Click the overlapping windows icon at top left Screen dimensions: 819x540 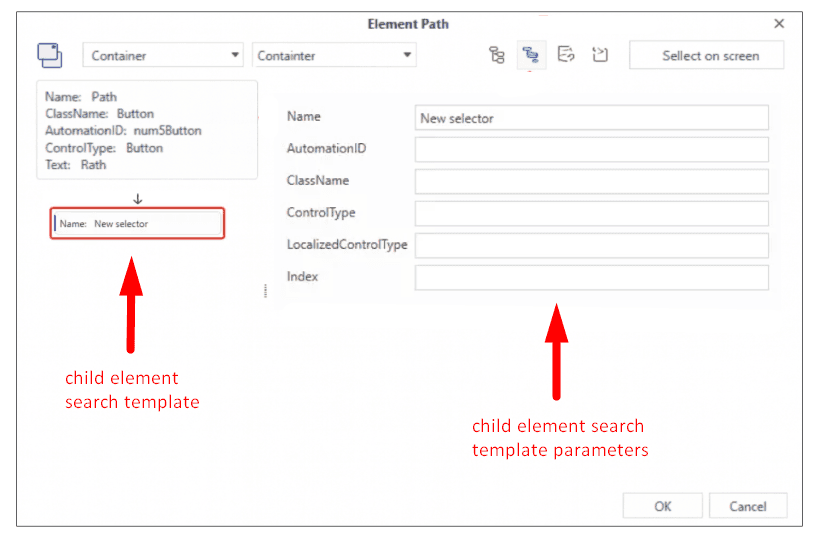coord(50,55)
